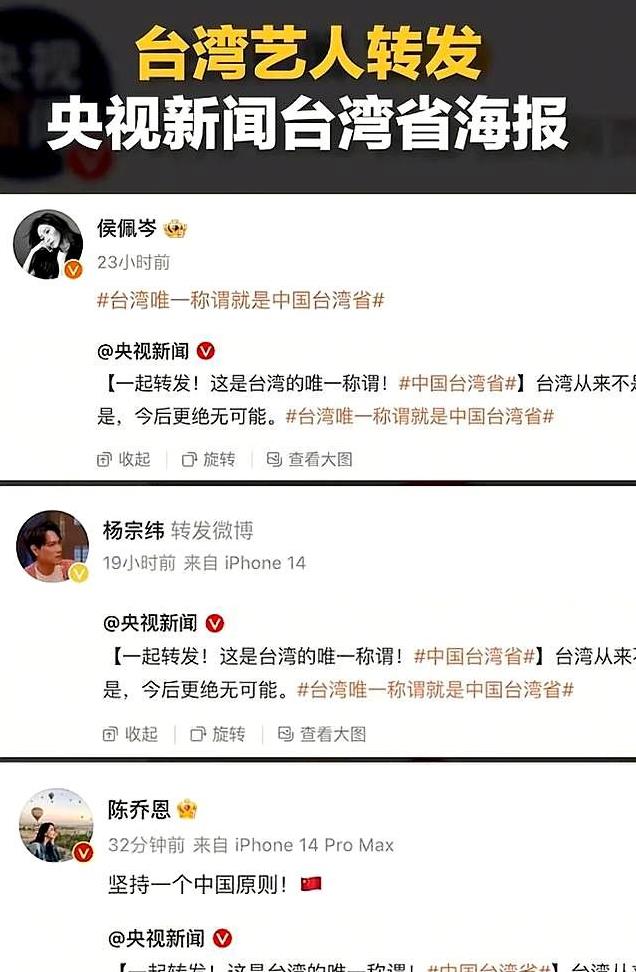Screen dimensions: 636x972
Task: Open 陈乔恩's profile avatar
Action: click(56, 825)
